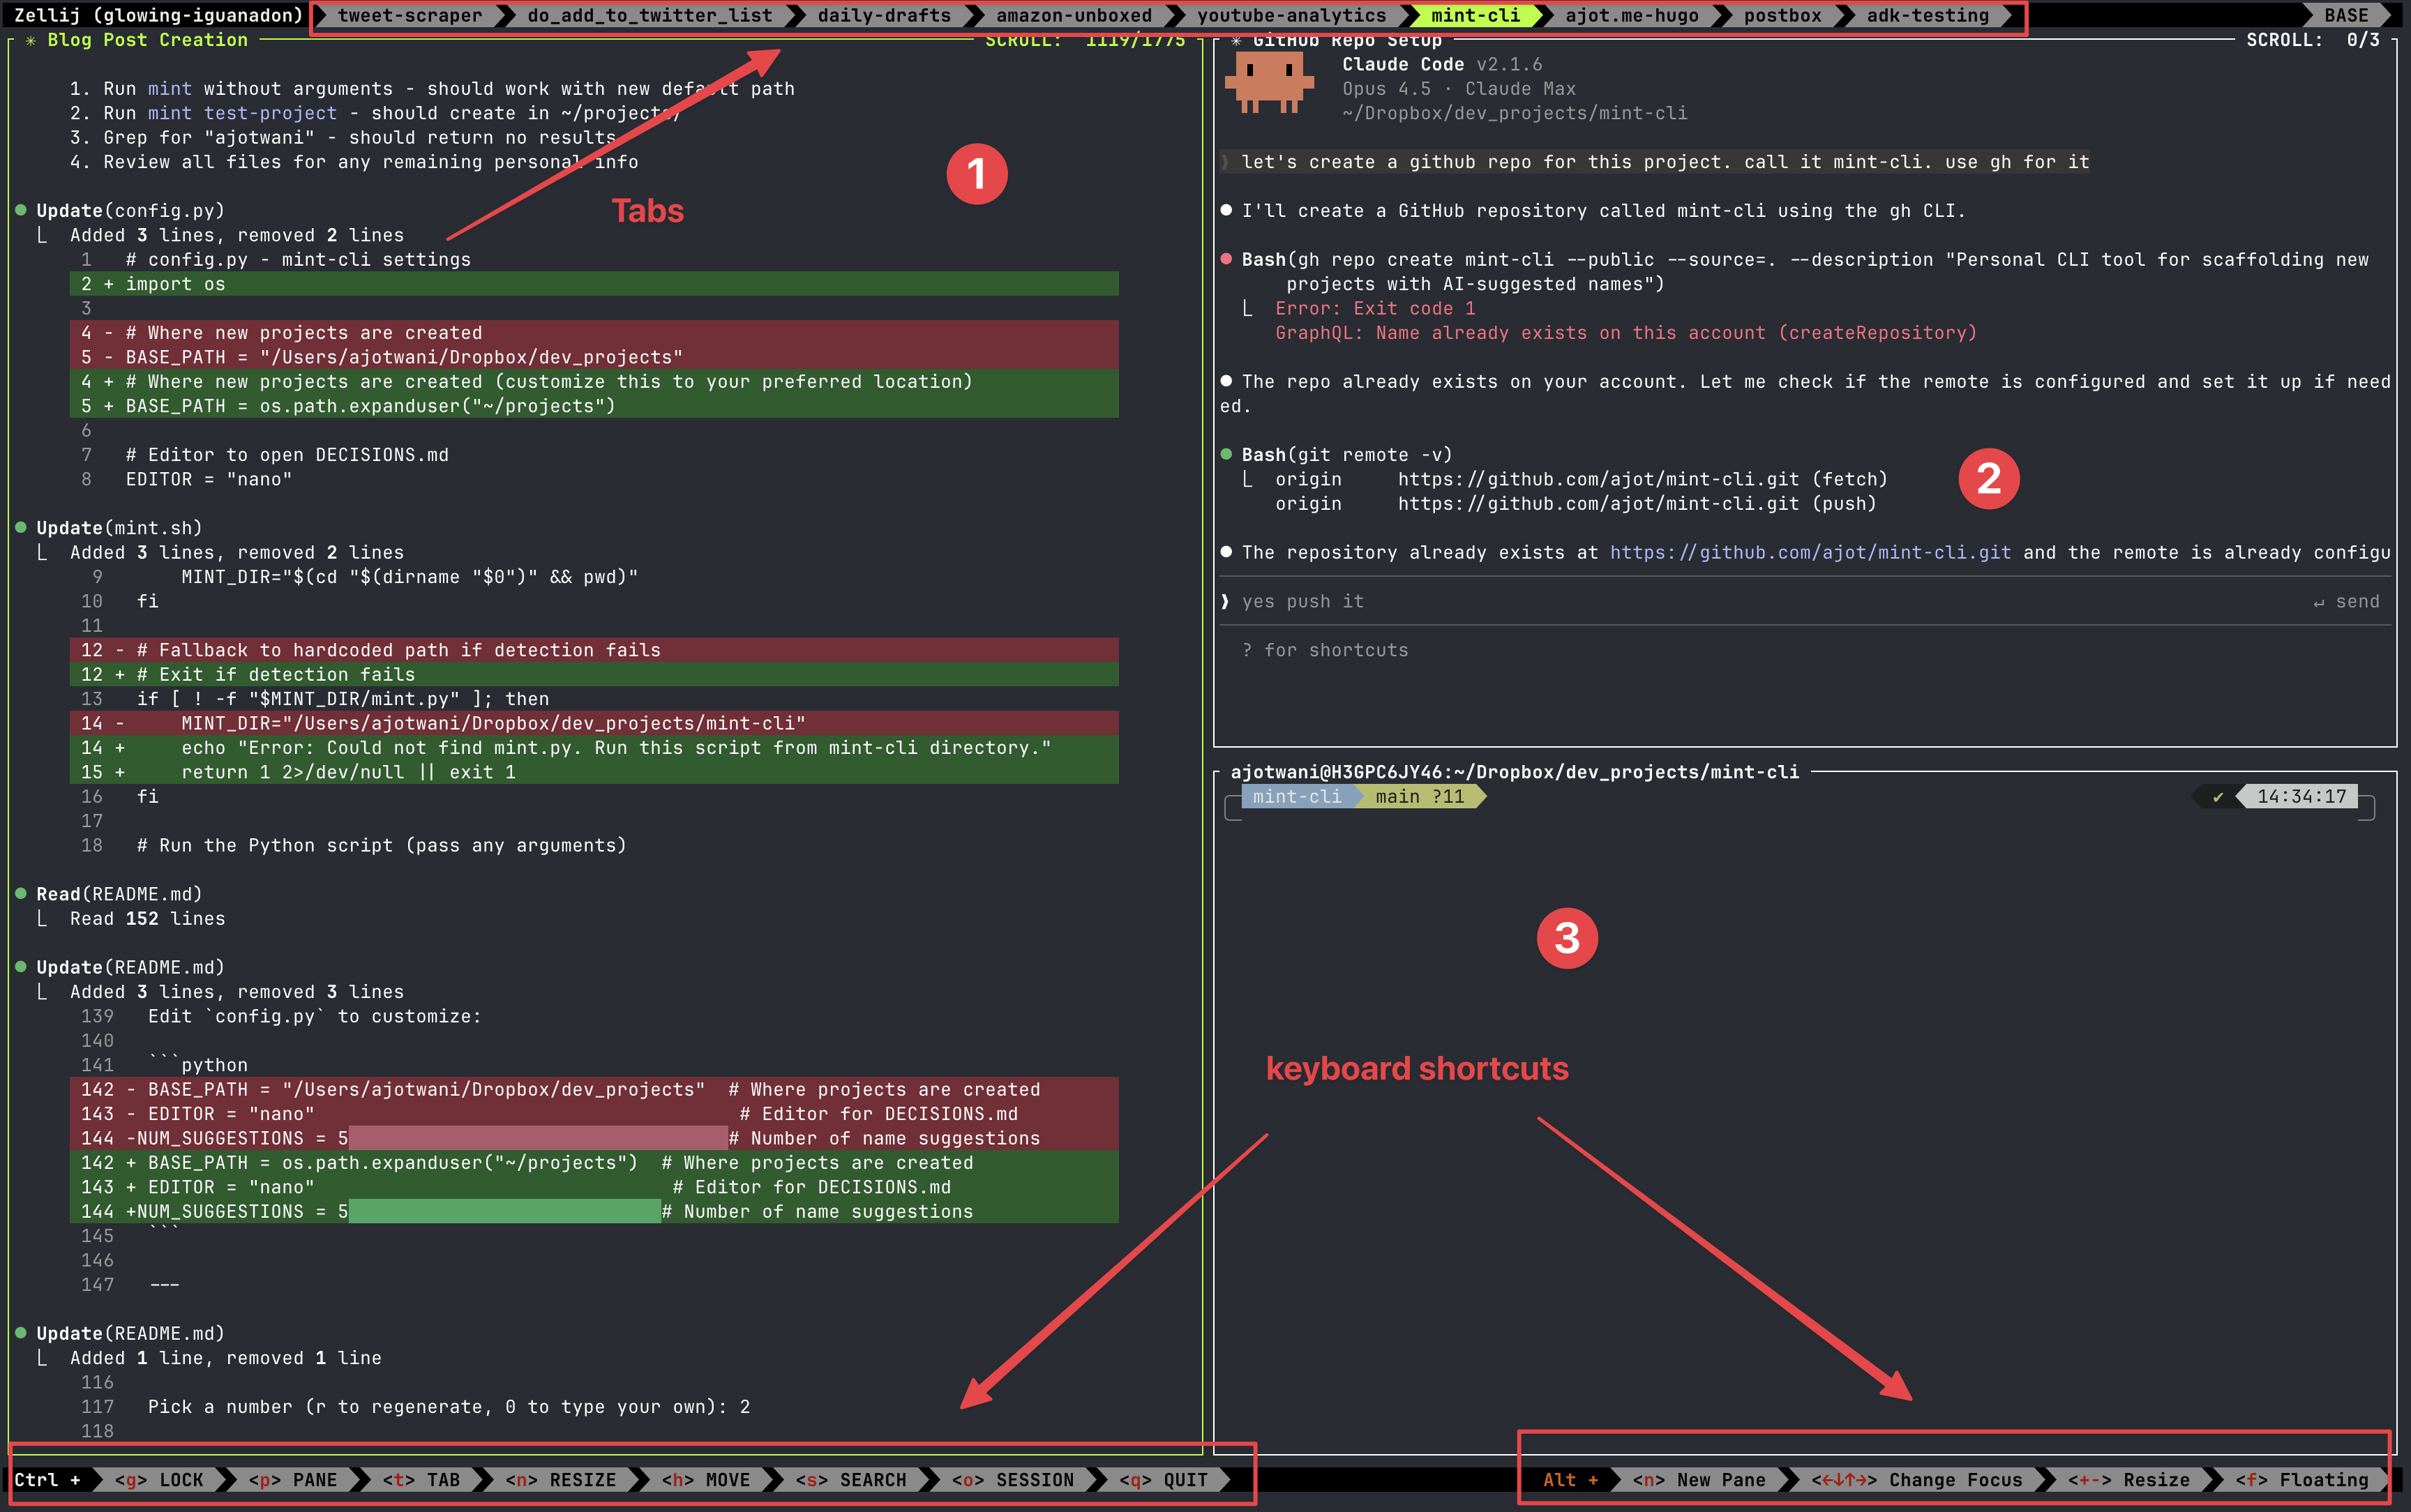Enter PANE mode from the status bar
Image resolution: width=2411 pixels, height=1512 pixels.
(x=293, y=1480)
